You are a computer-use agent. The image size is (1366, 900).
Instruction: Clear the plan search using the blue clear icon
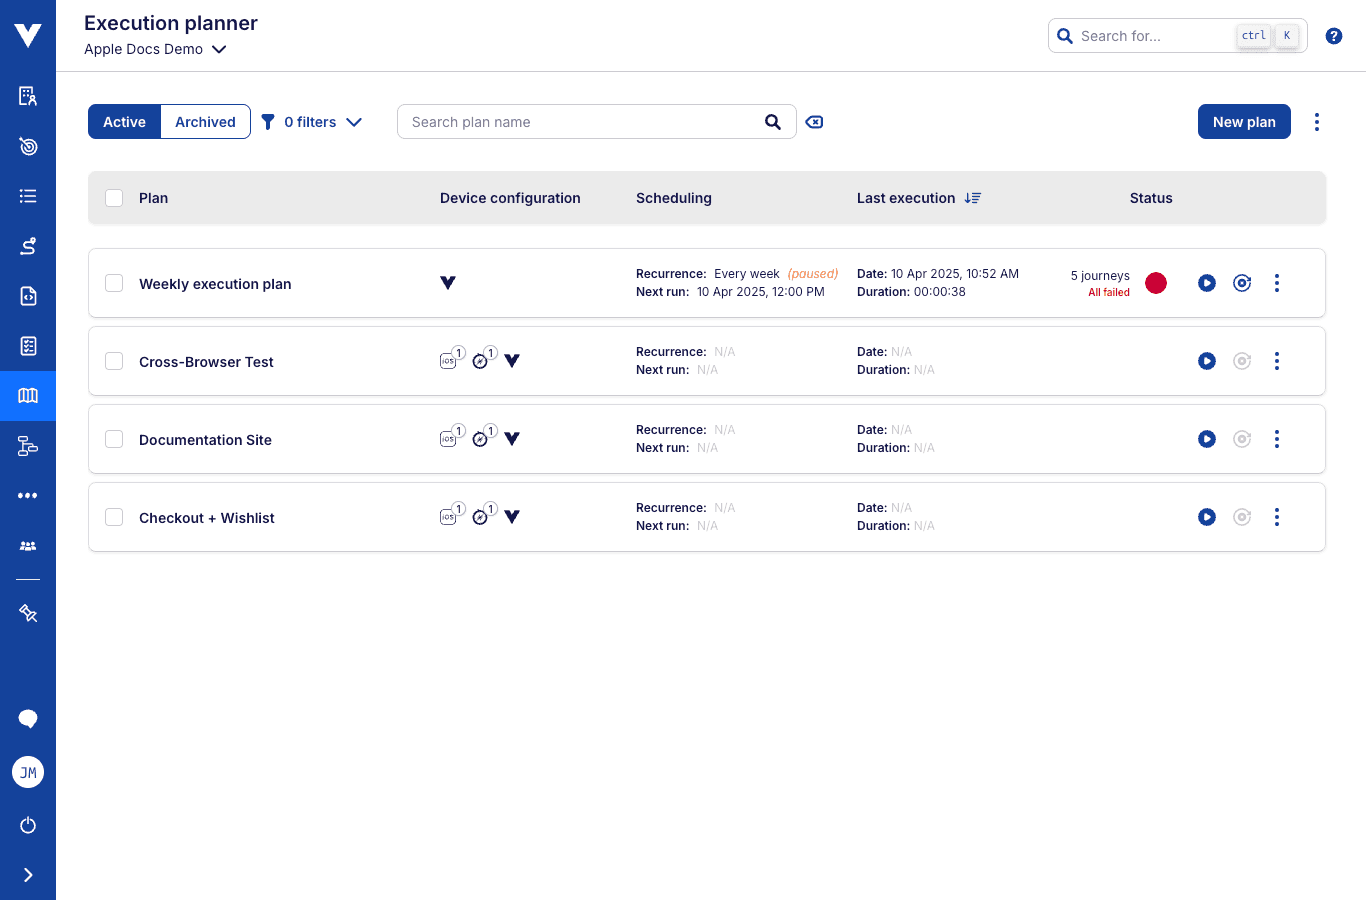click(x=814, y=121)
